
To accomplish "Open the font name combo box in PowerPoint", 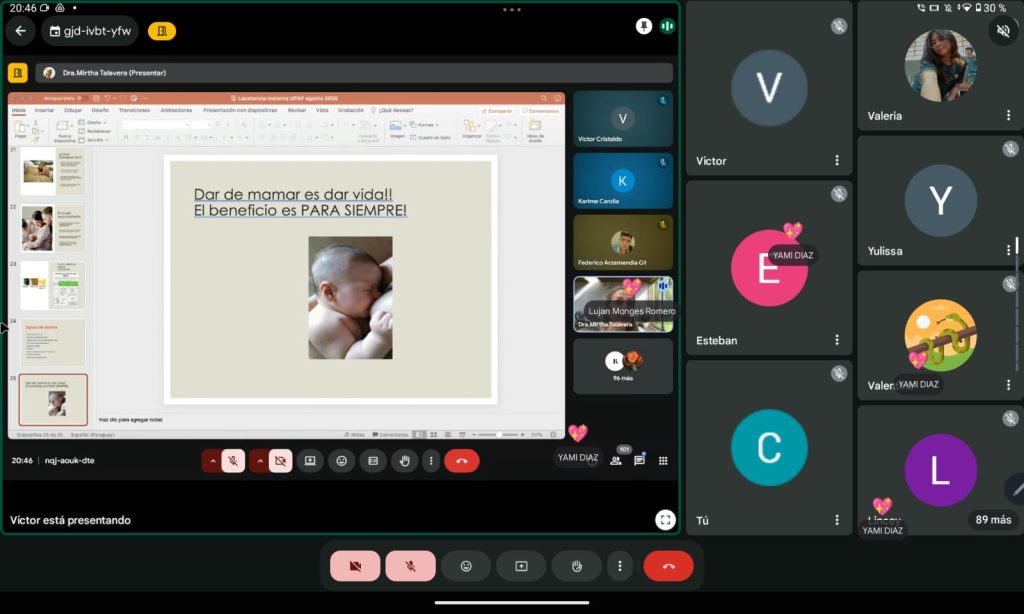I will pyautogui.click(x=155, y=124).
